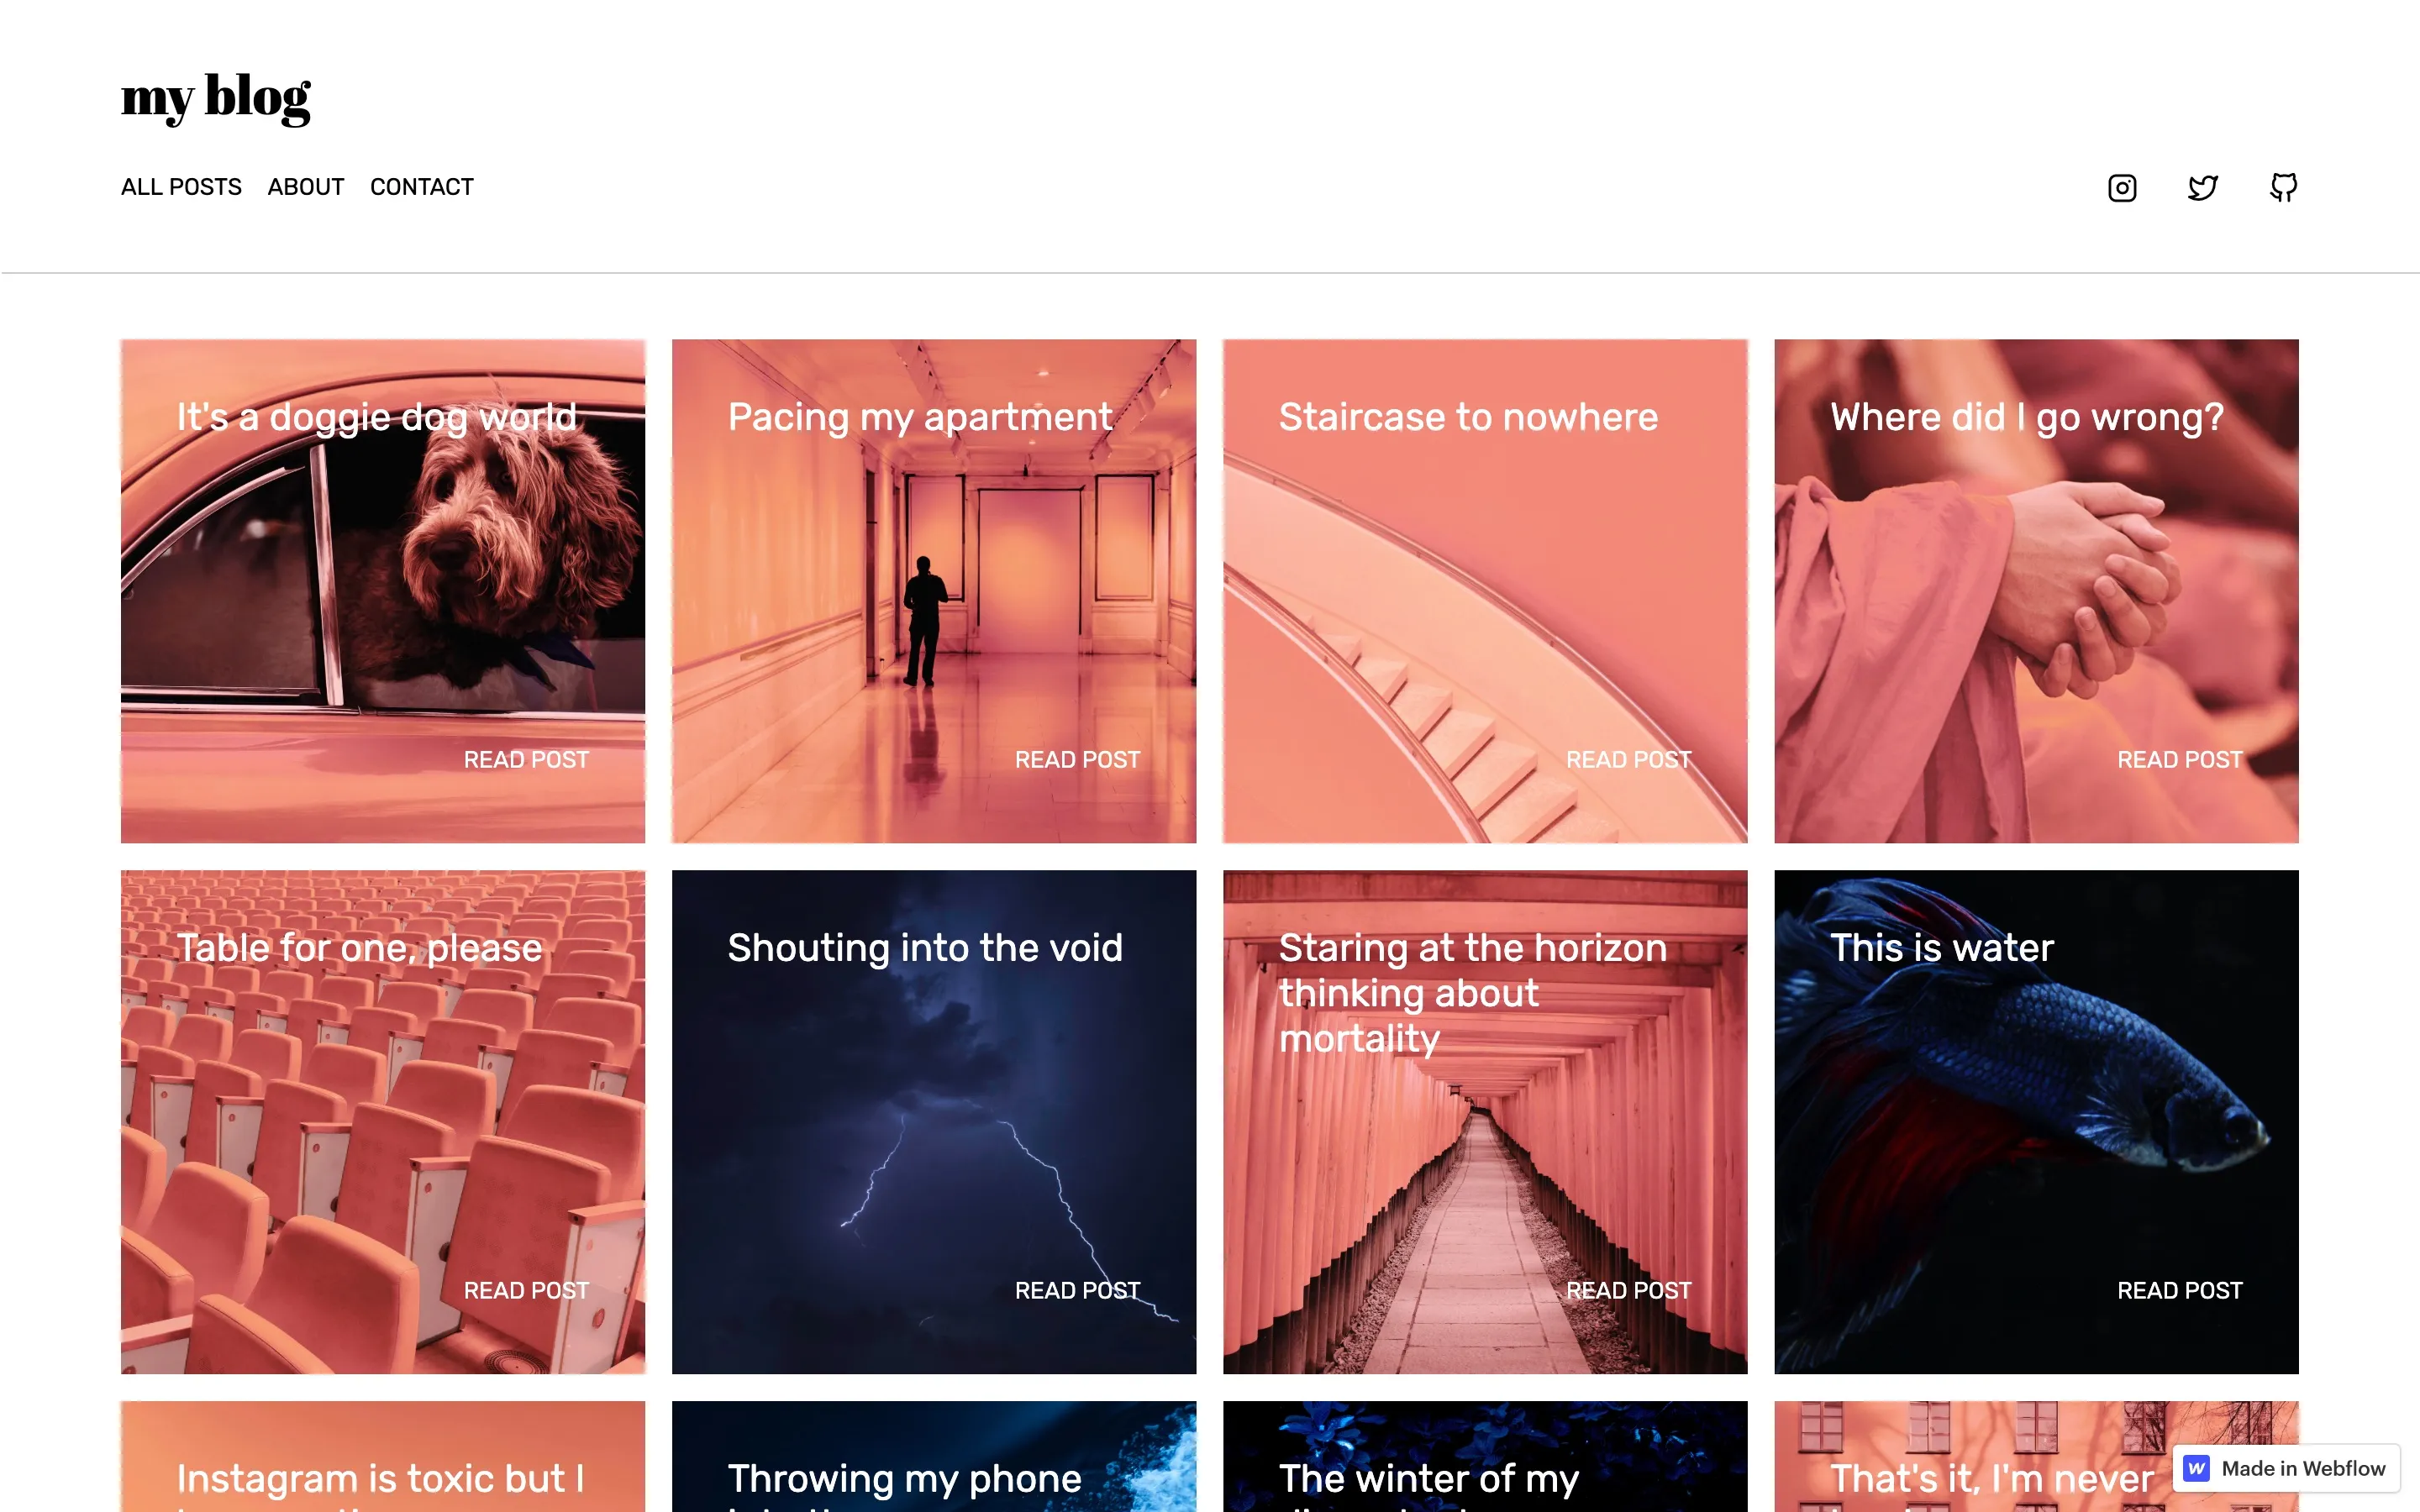Go to the ALL POSTS page
Image resolution: width=2420 pixels, height=1512 pixels.
(x=181, y=187)
